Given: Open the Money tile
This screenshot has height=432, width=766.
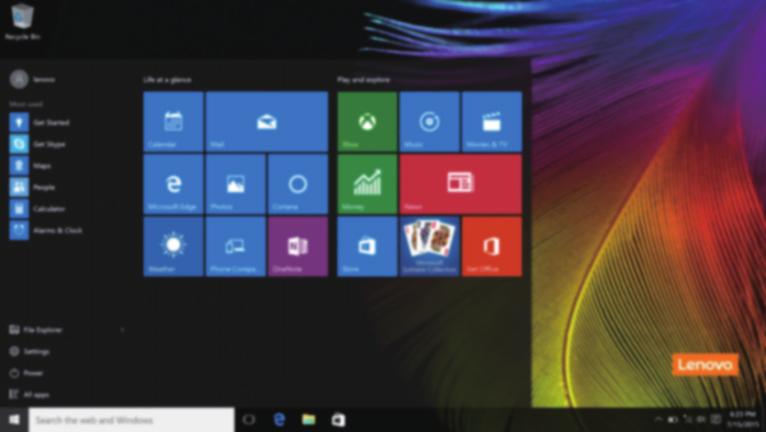Looking at the screenshot, I should click(367, 184).
